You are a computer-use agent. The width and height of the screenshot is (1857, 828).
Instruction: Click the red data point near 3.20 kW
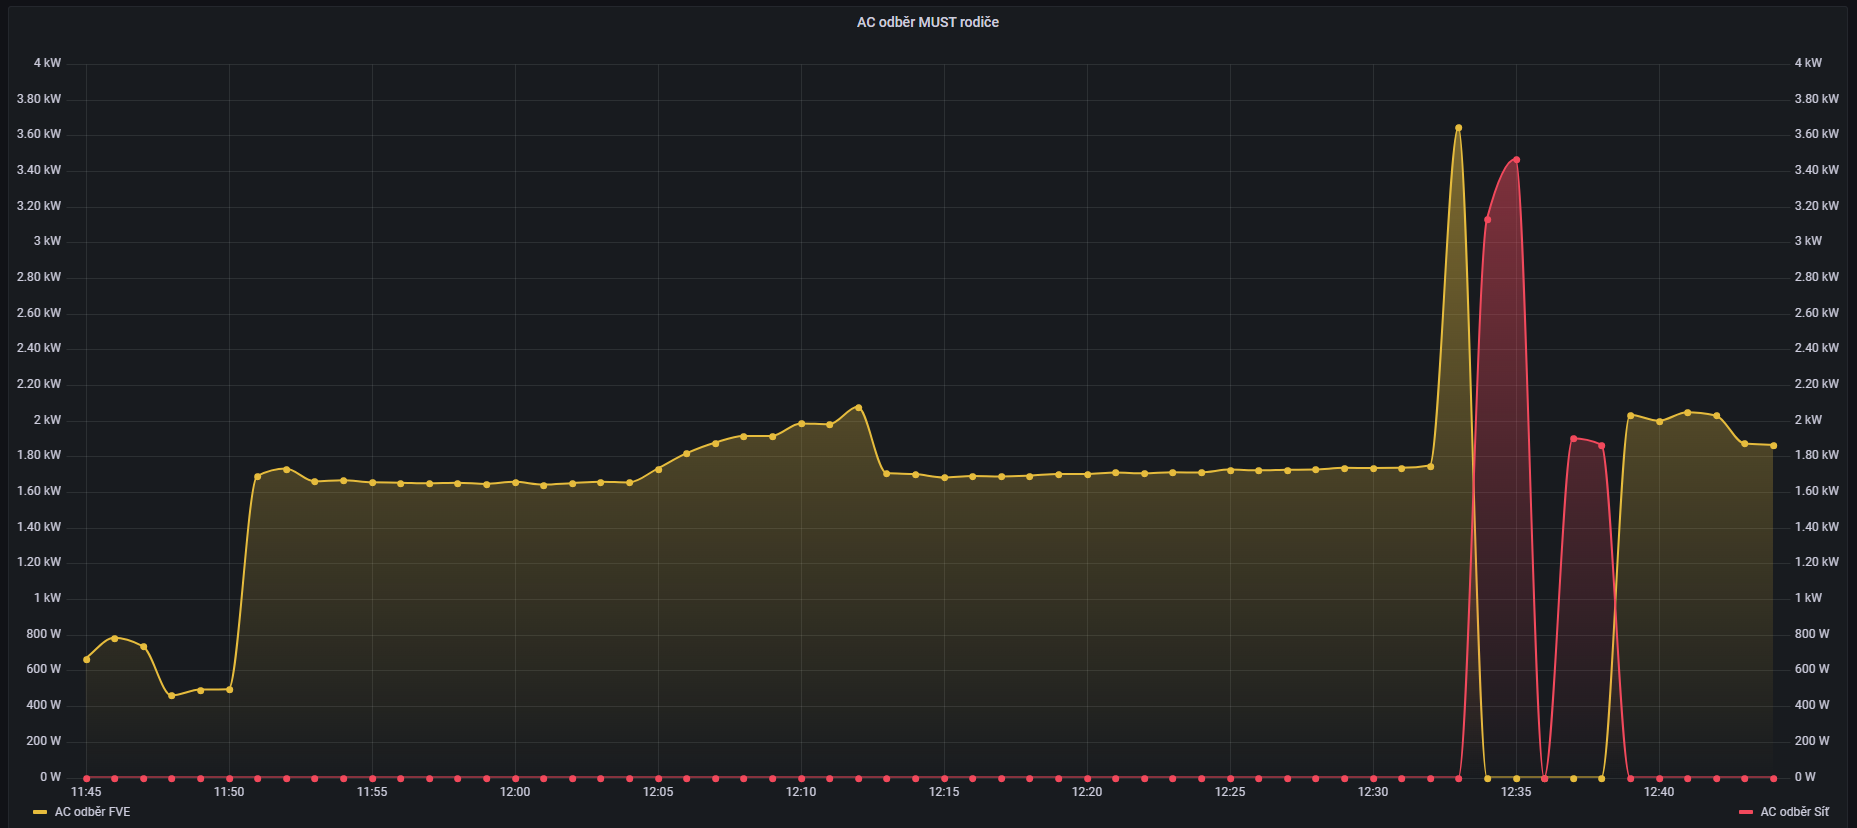(x=1487, y=220)
